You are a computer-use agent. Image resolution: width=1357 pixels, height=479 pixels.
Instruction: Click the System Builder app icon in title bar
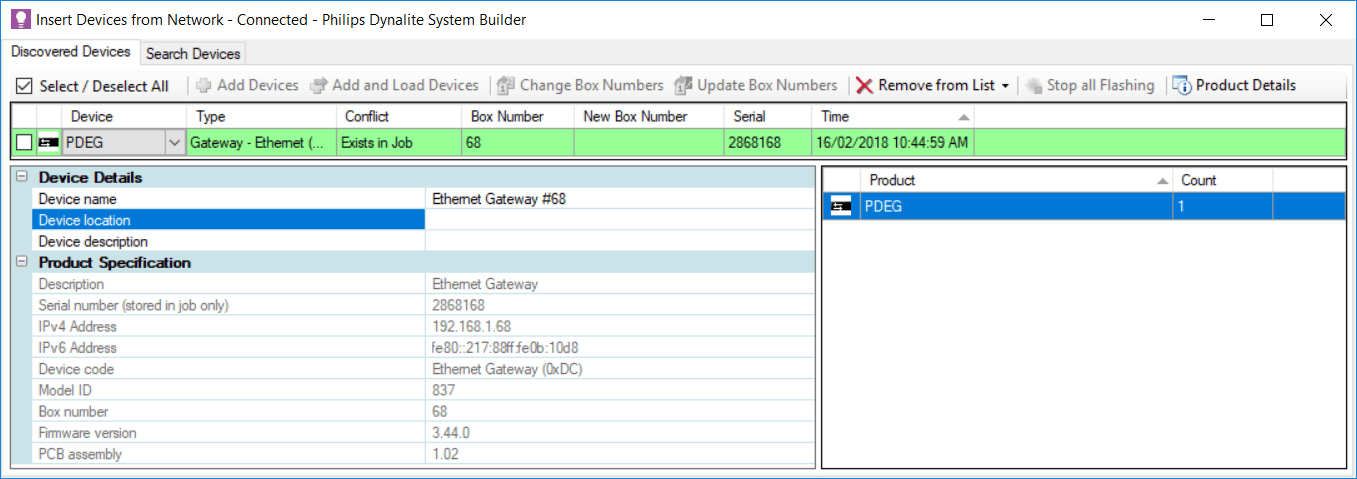click(19, 20)
